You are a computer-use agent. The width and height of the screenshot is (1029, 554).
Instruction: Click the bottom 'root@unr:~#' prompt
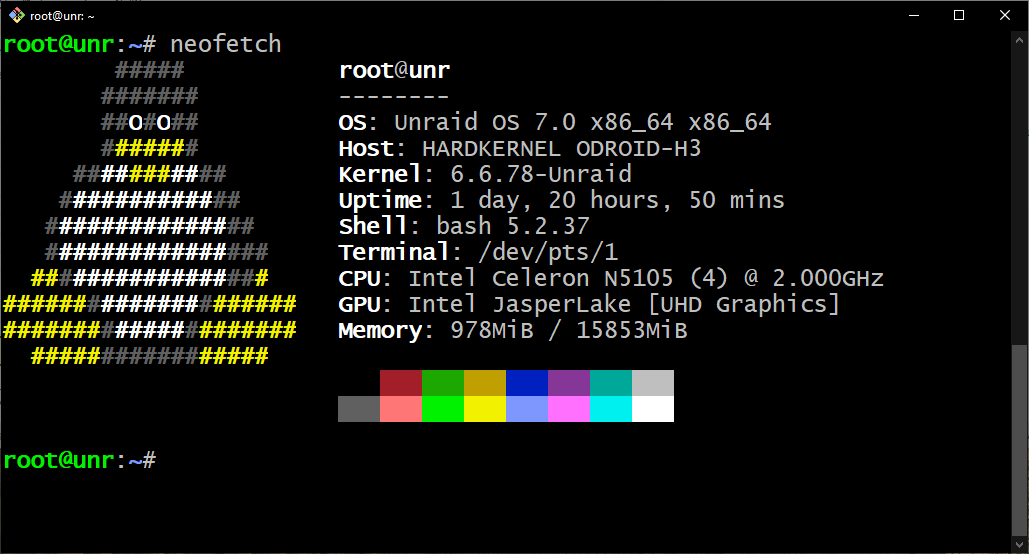(x=79, y=460)
